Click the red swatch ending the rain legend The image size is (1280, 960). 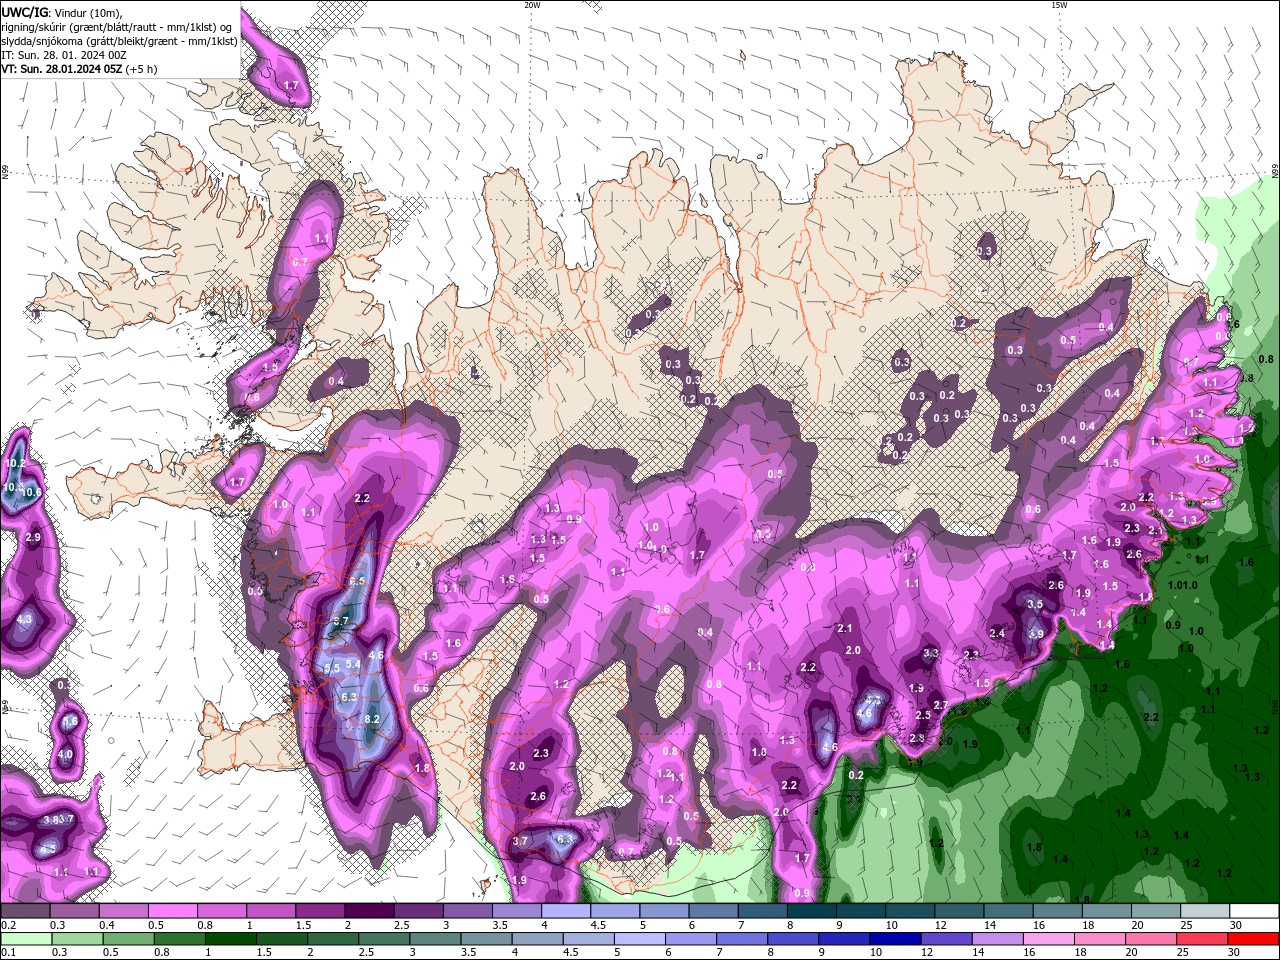[x=1253, y=939]
